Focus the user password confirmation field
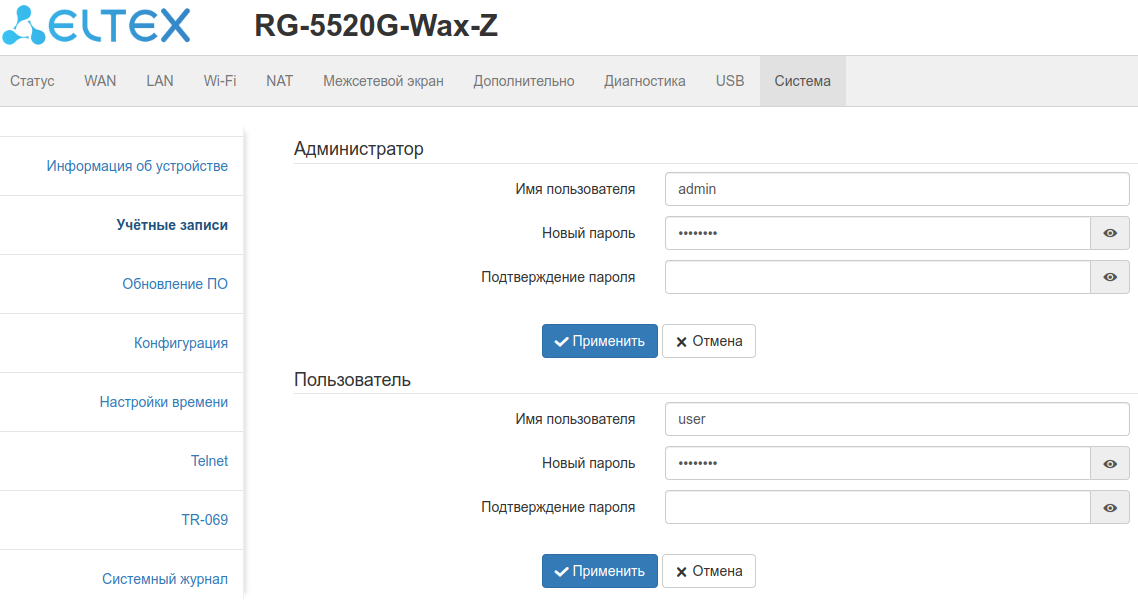The image size is (1138, 604). pos(877,507)
